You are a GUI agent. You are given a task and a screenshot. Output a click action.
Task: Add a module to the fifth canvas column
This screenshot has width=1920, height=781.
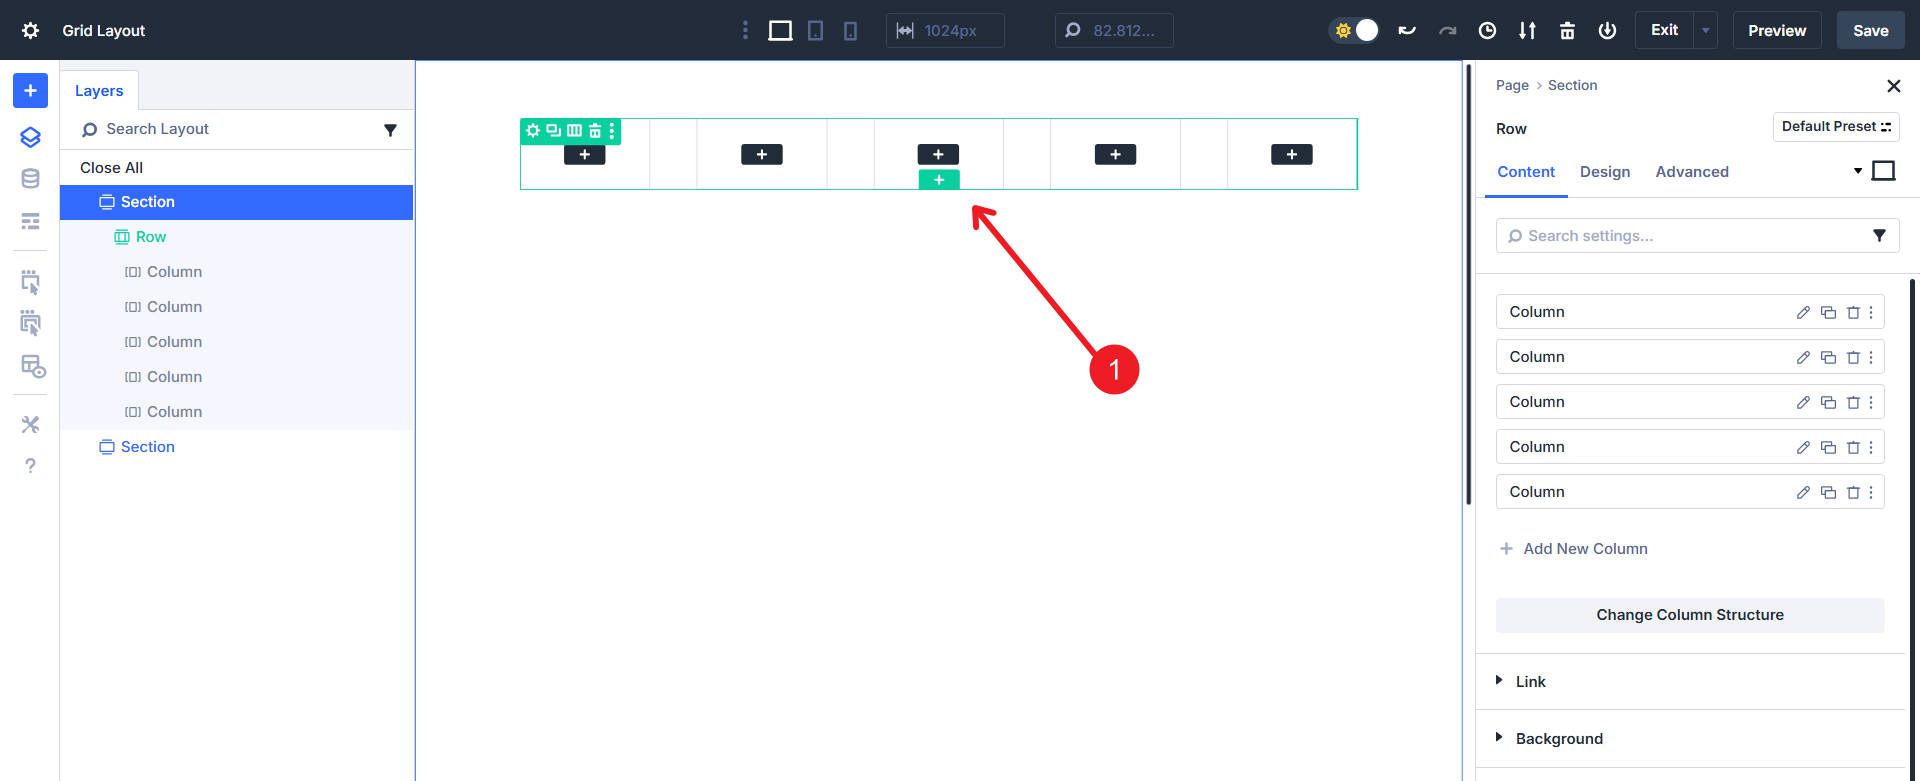(x=1292, y=154)
